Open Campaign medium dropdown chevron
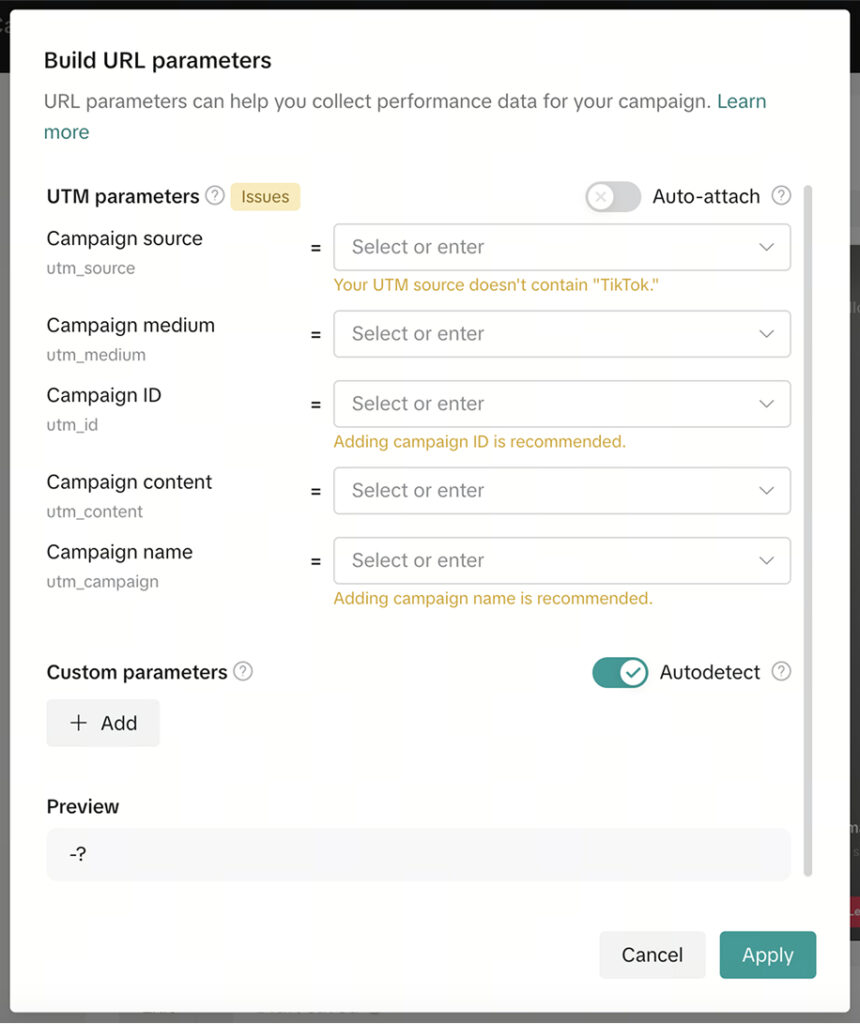This screenshot has height=1024, width=860. pos(766,334)
